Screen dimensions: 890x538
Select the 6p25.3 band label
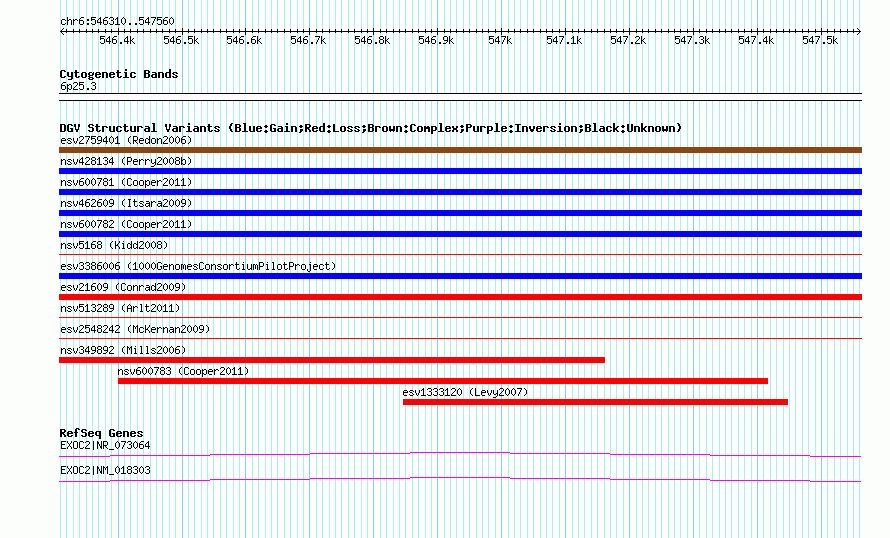pyautogui.click(x=78, y=86)
